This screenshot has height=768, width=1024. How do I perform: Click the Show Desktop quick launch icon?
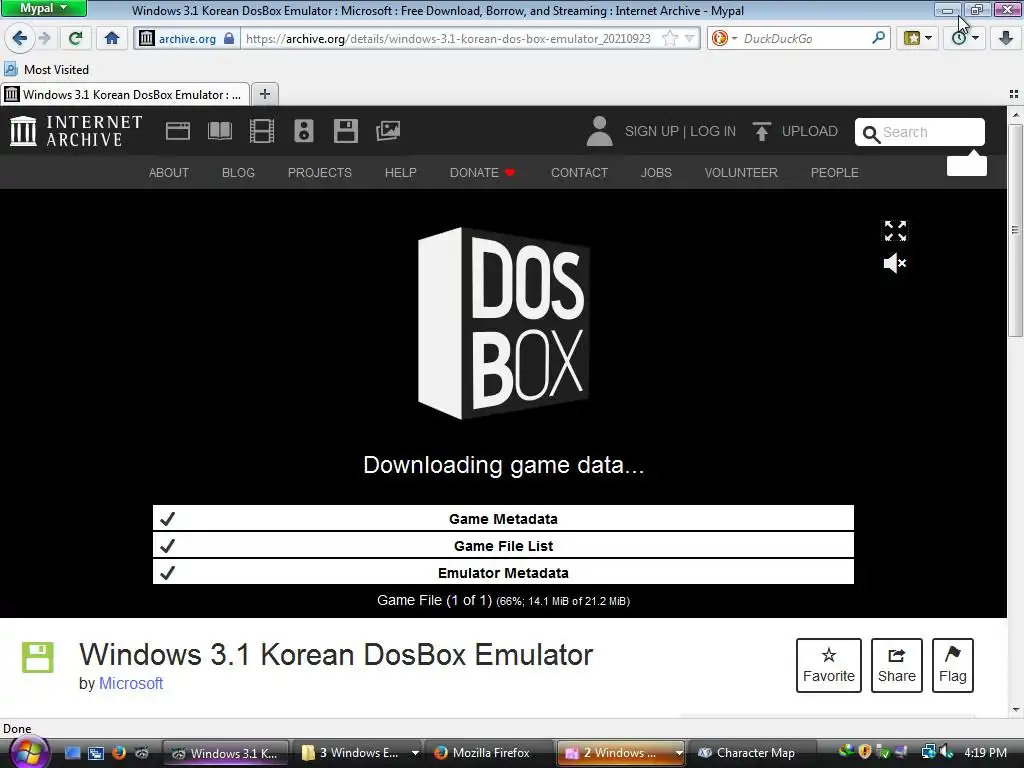tap(72, 753)
